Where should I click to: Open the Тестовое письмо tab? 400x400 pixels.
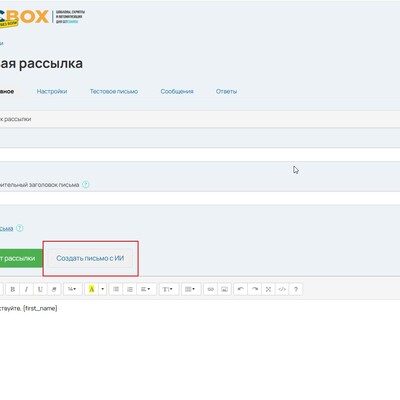coord(114,91)
